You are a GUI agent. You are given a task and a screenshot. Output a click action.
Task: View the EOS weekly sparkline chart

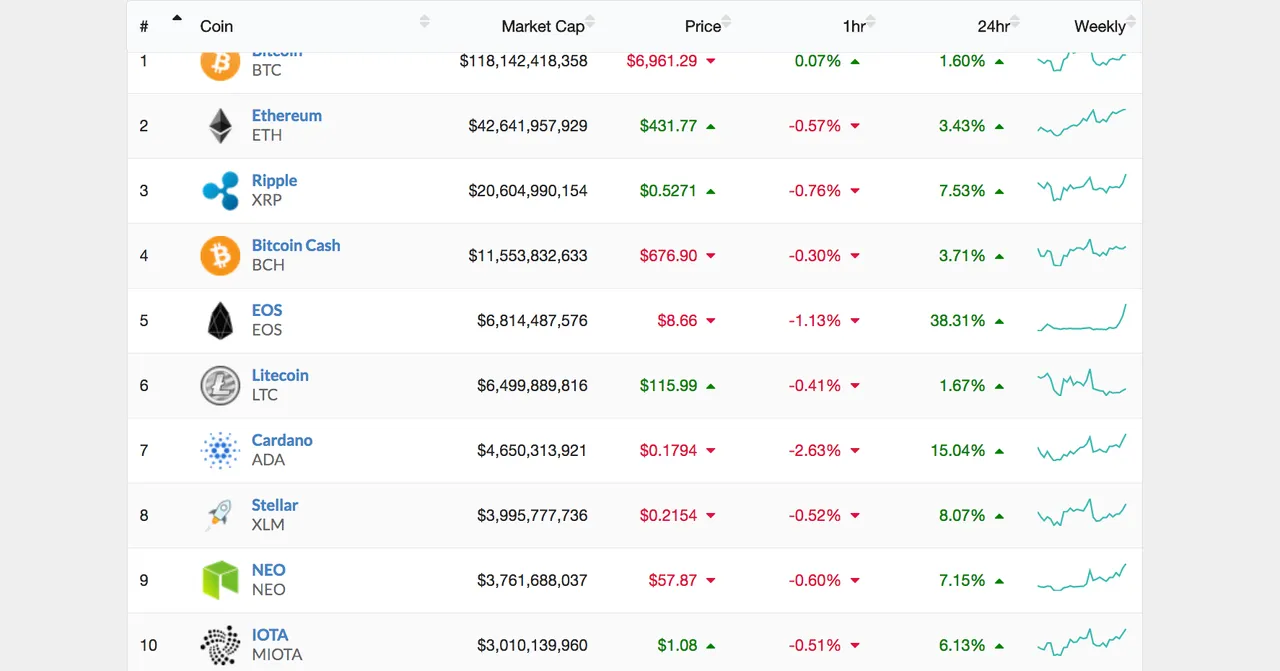(x=1082, y=318)
